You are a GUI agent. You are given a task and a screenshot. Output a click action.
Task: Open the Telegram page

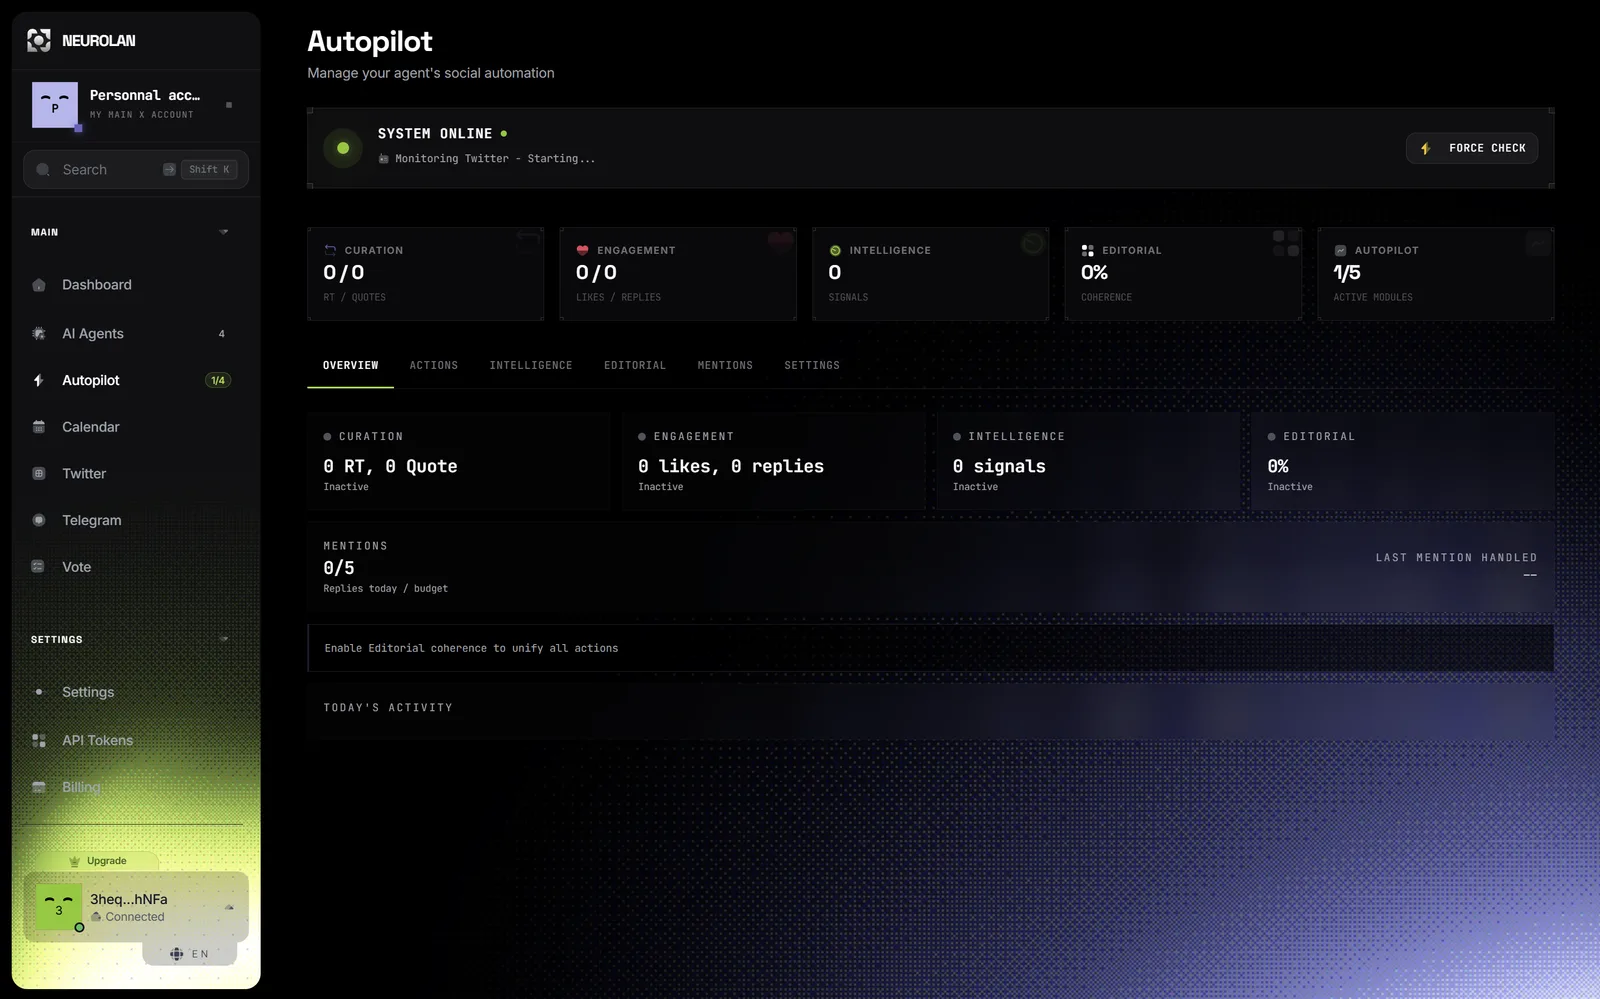click(x=92, y=520)
